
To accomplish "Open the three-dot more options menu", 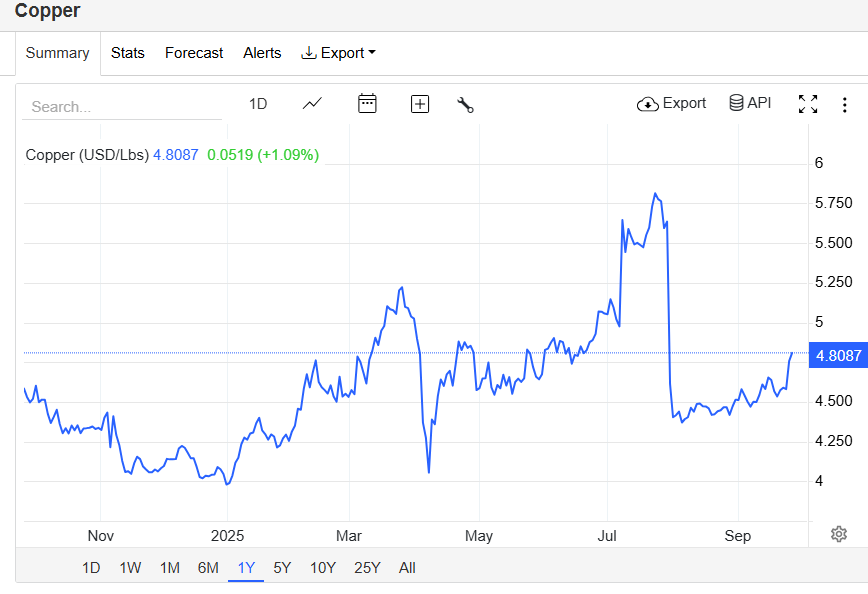I will point(844,104).
